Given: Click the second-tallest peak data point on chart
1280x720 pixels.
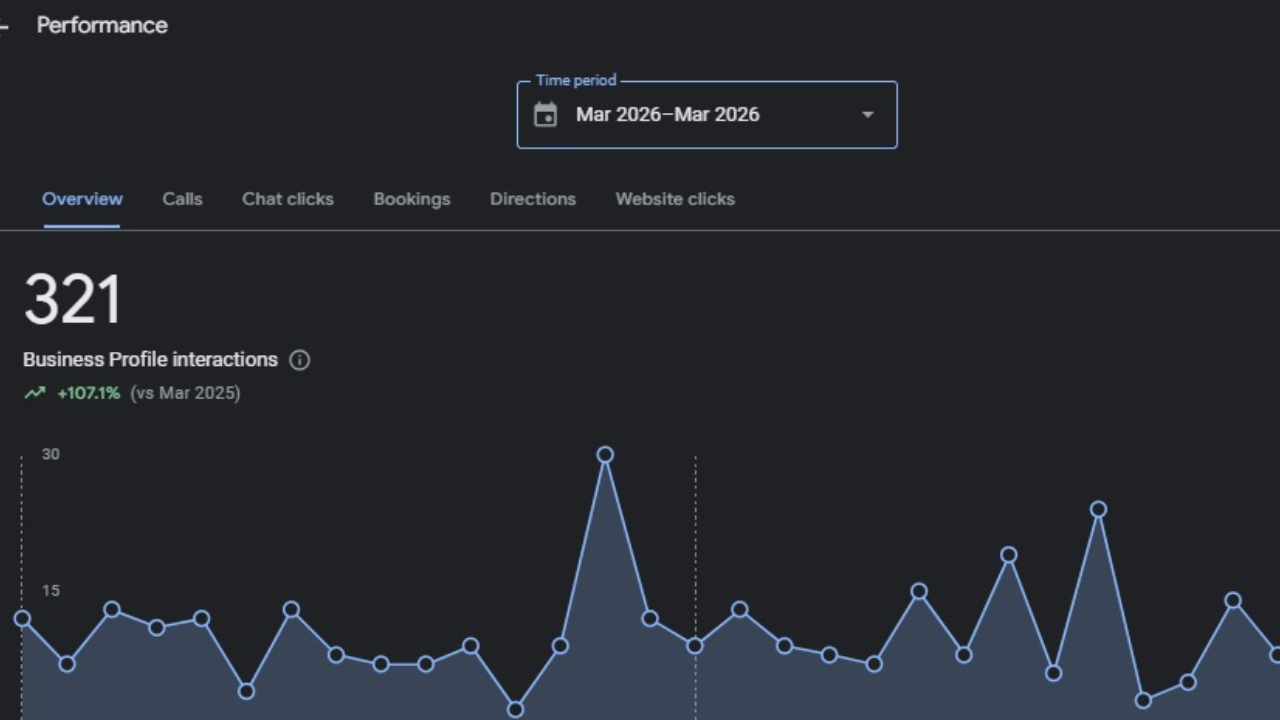Looking at the screenshot, I should click(1098, 510).
